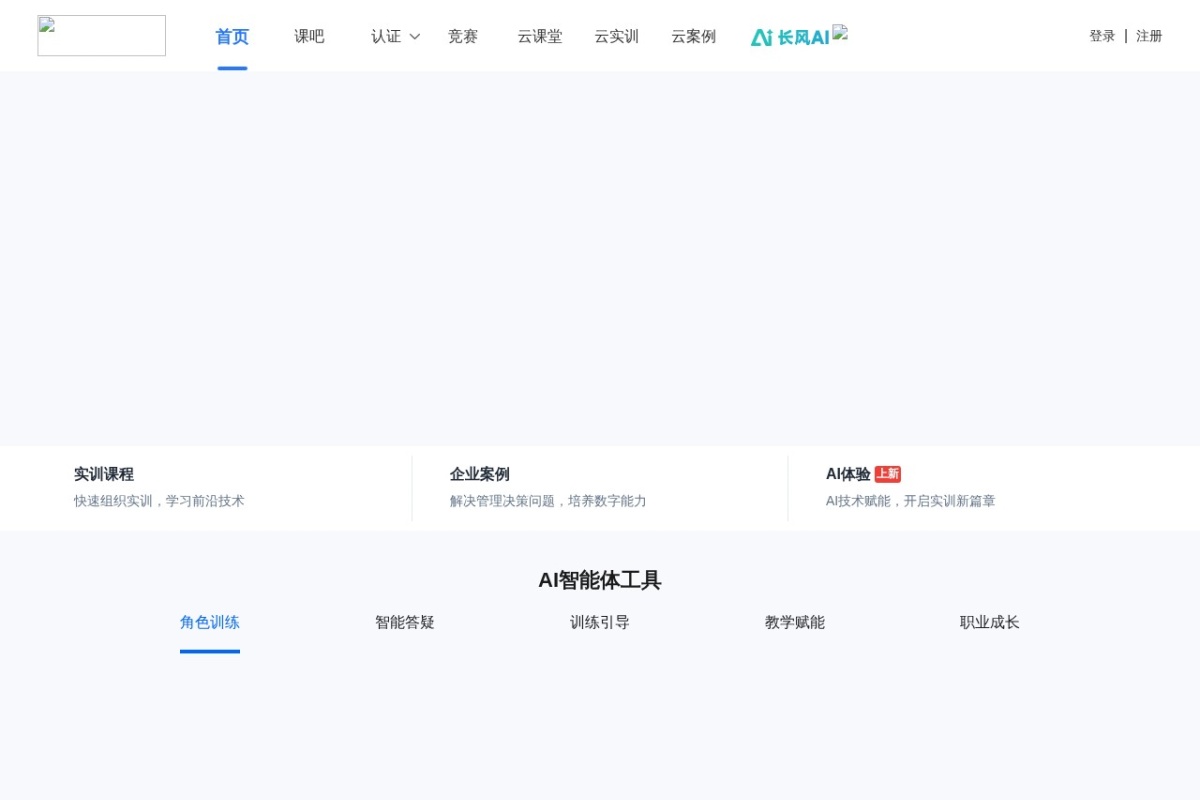Image resolution: width=1200 pixels, height=800 pixels.
Task: Click text 快速组织实训，学习前沿技术
Action: (159, 501)
